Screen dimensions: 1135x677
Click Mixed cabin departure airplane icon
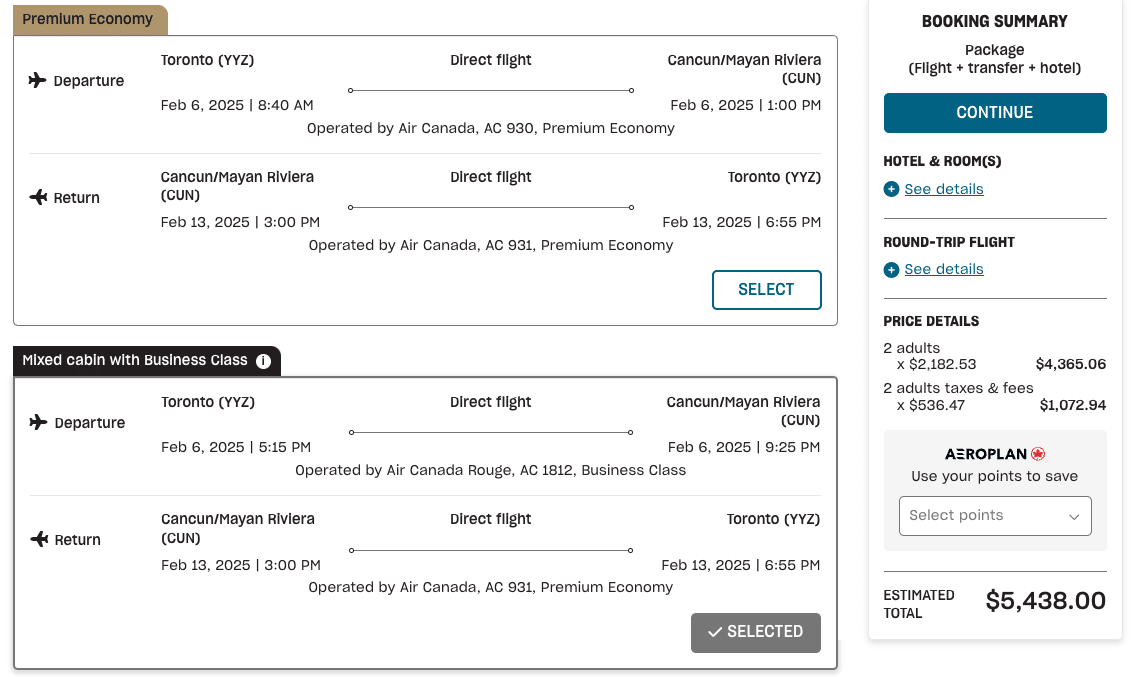click(38, 422)
